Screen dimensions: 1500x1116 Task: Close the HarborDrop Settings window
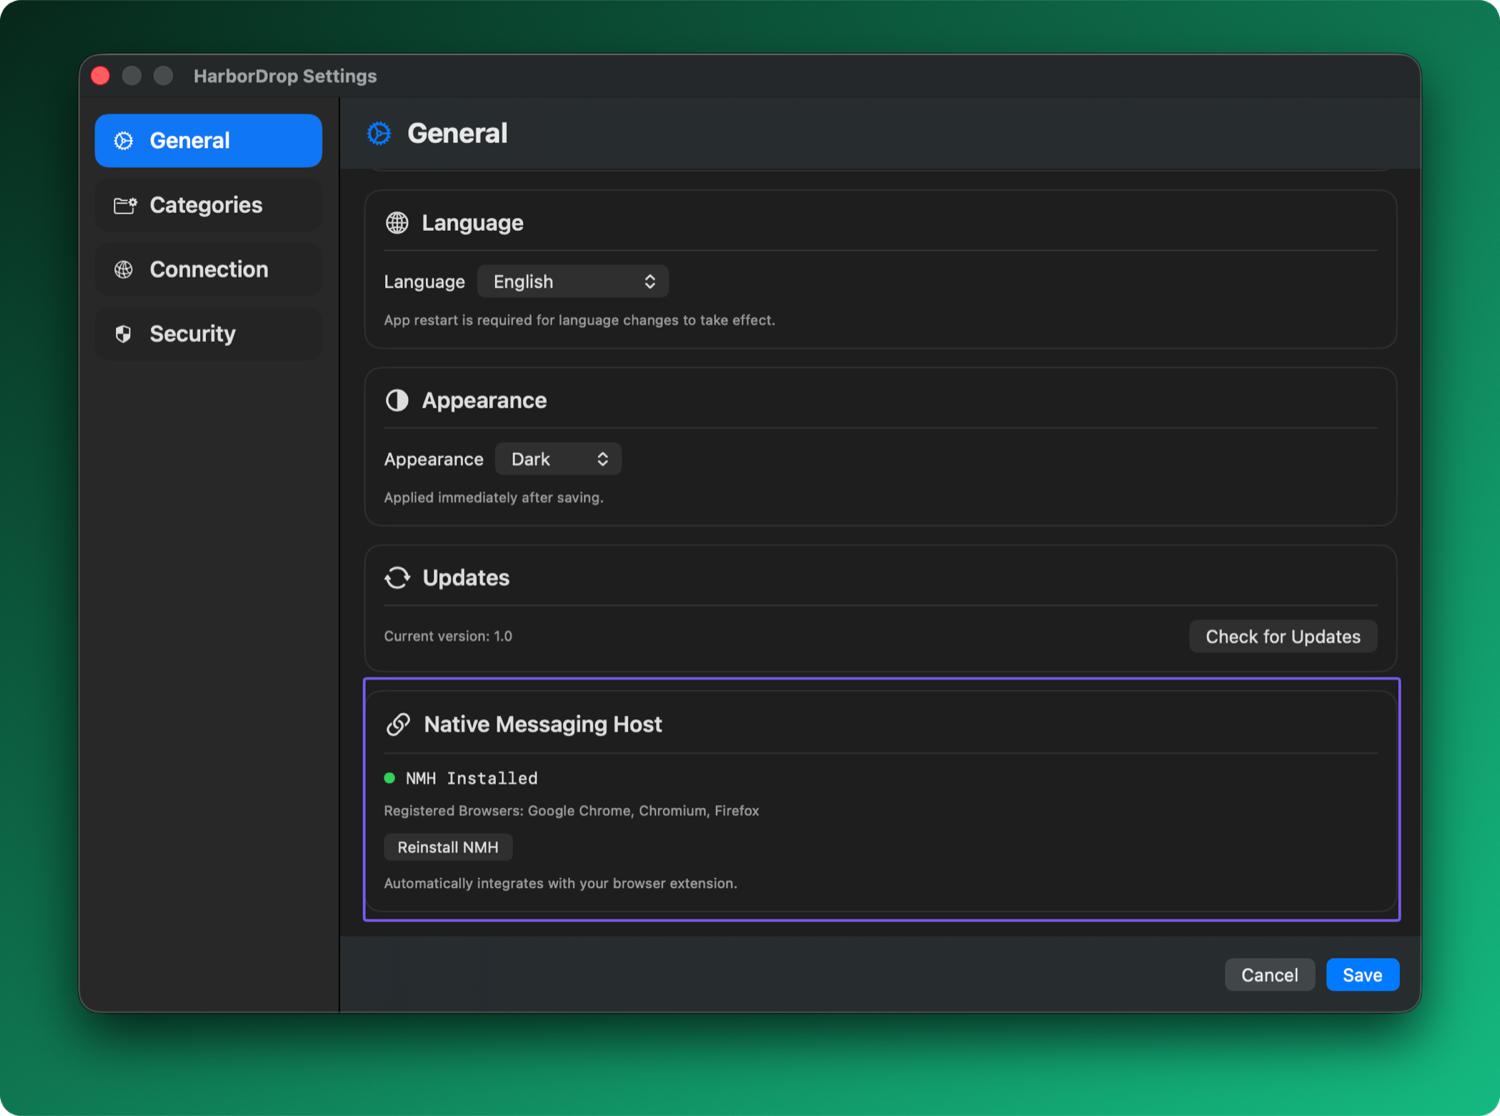click(x=101, y=76)
